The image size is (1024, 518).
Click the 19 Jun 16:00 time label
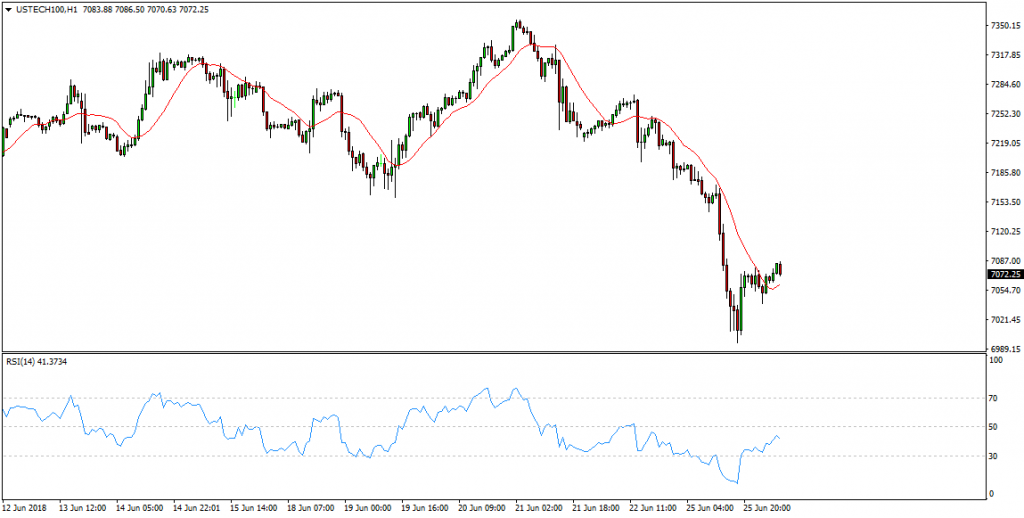[x=423, y=506]
